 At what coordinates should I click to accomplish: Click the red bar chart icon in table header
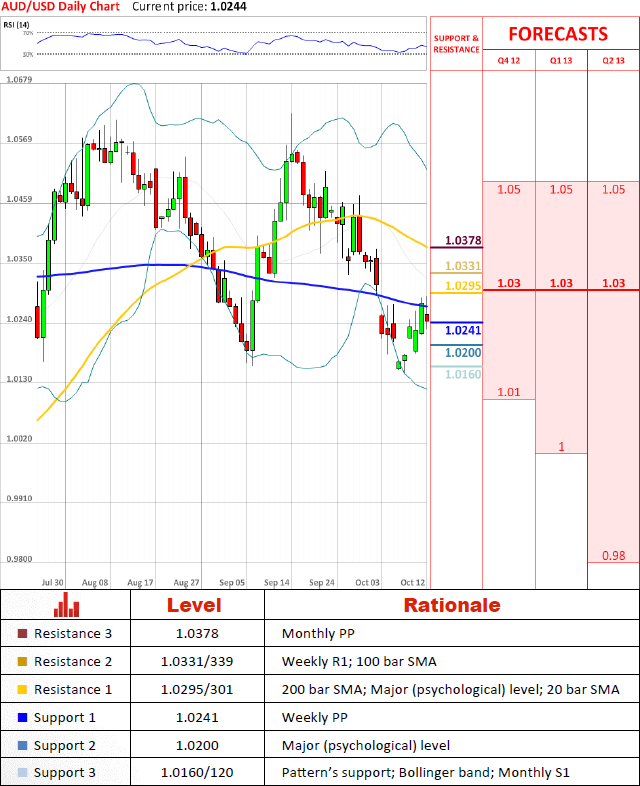[67, 605]
